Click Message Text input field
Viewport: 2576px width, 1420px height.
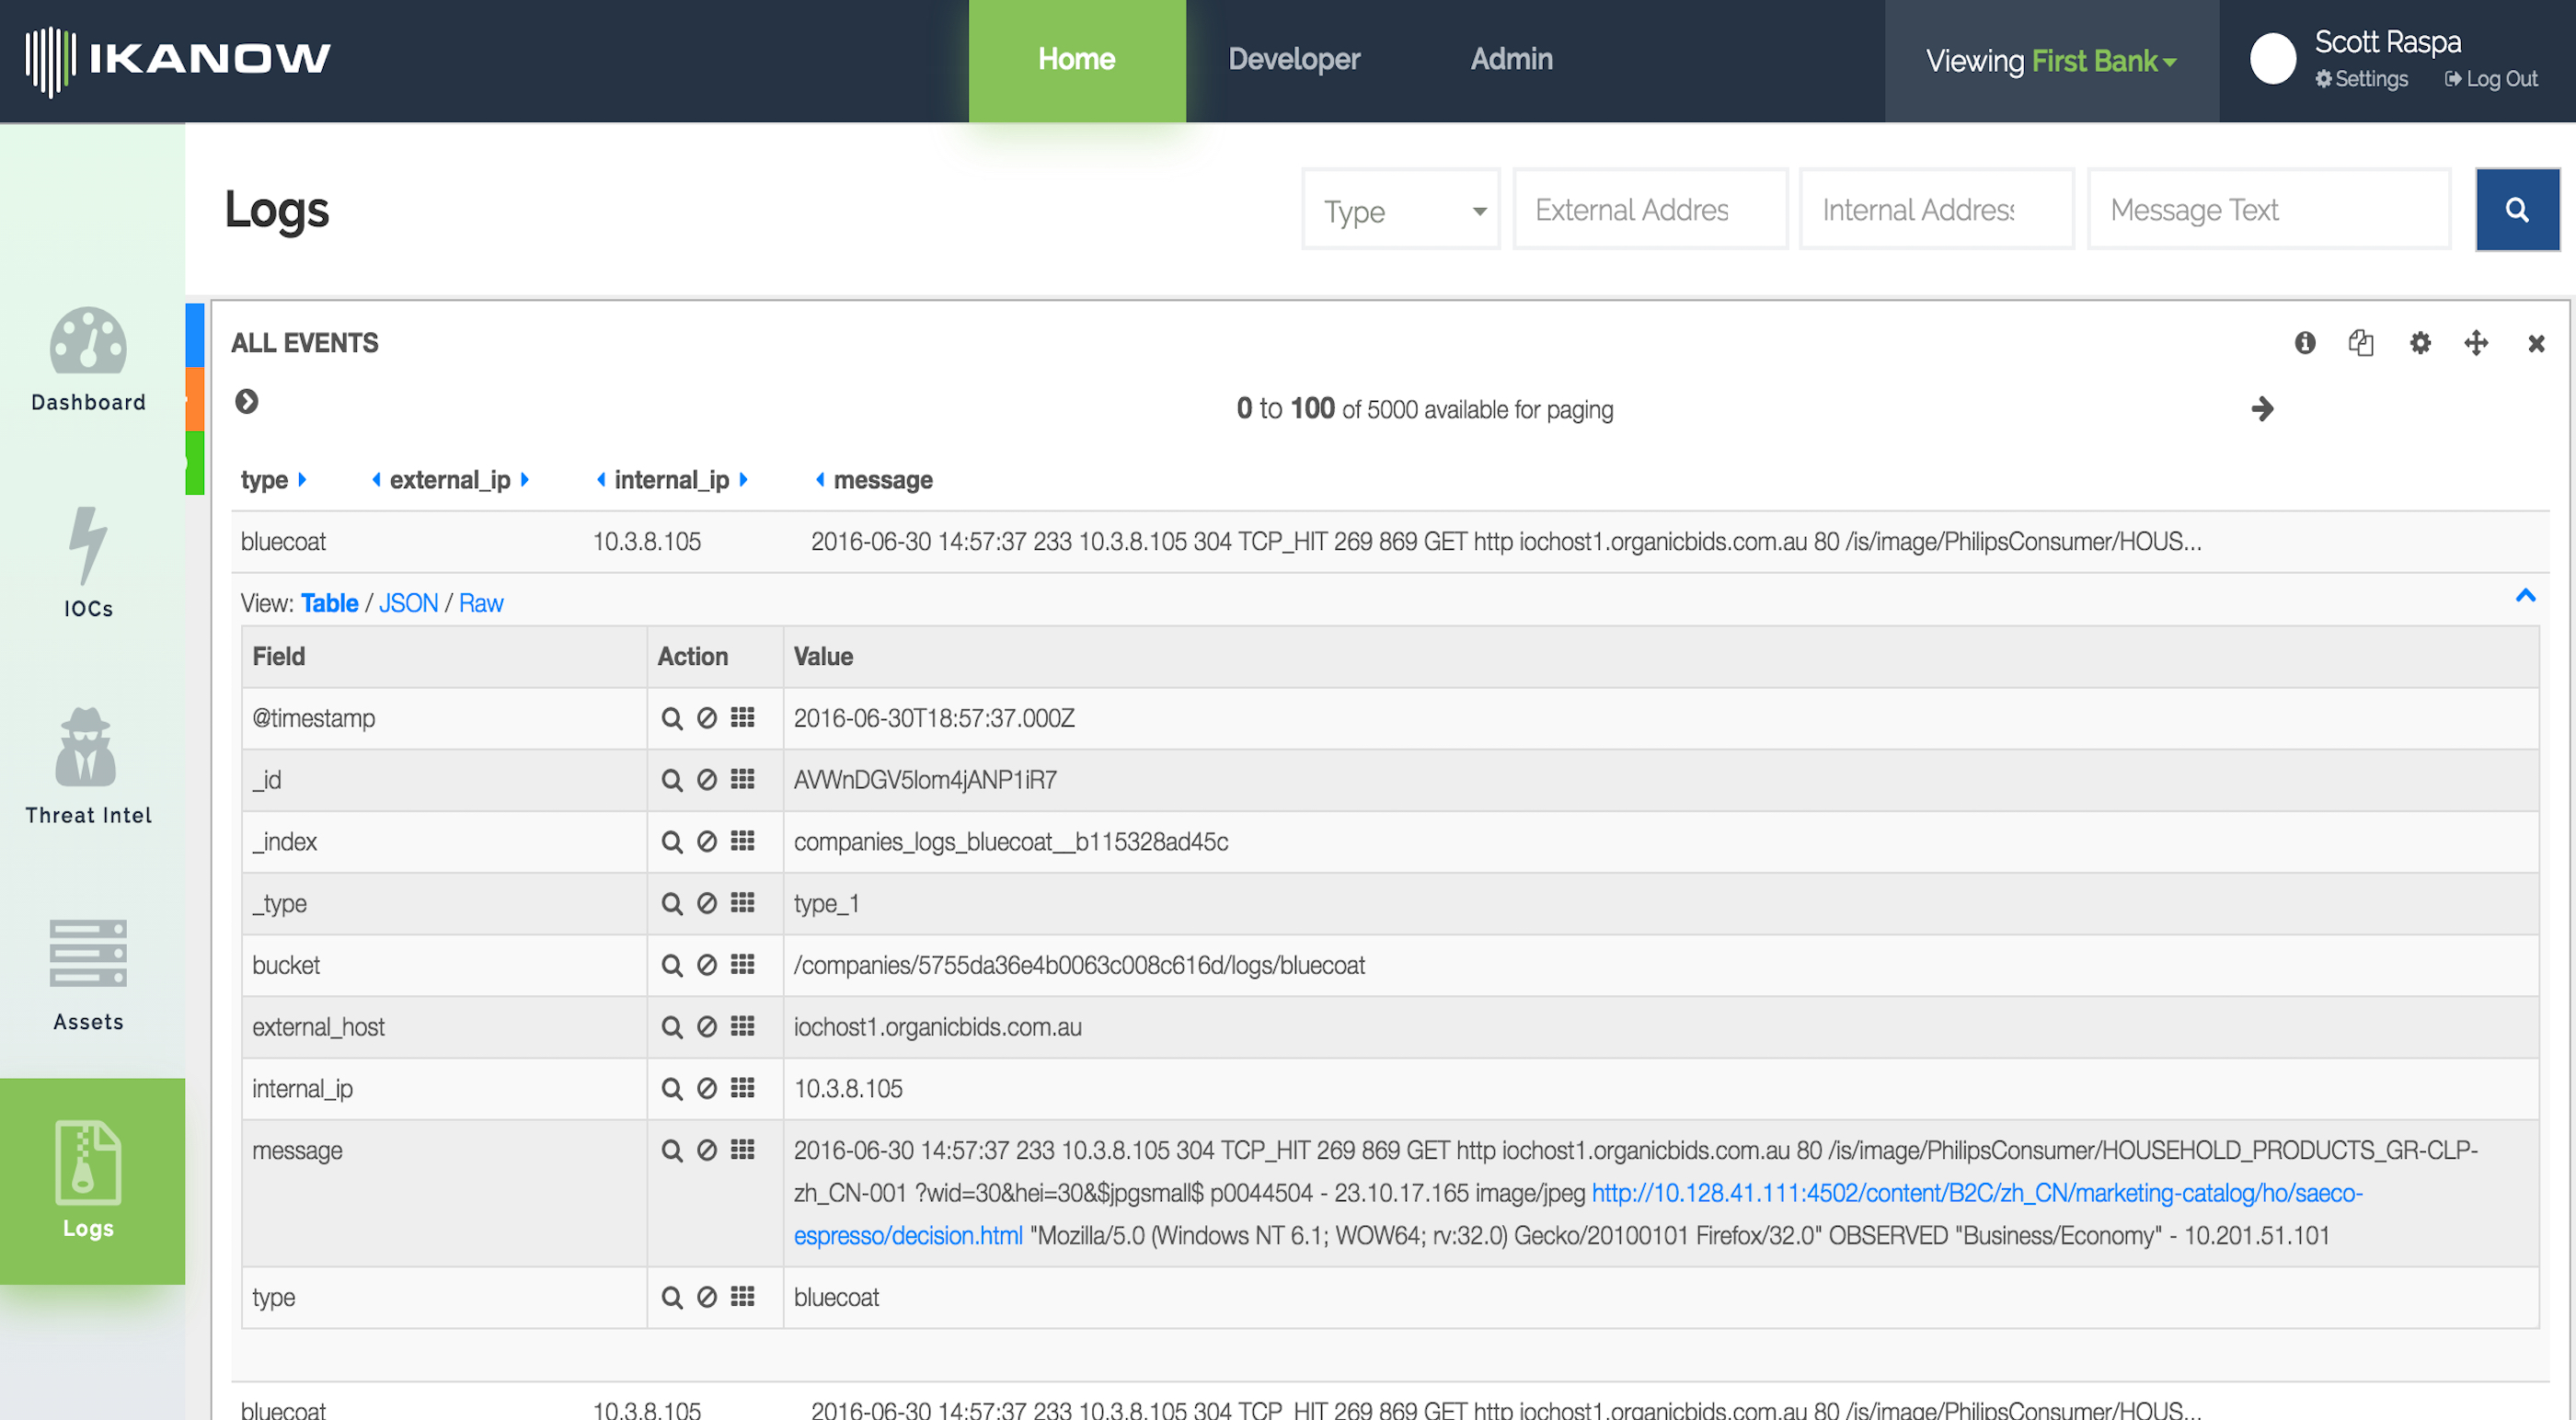[2268, 210]
